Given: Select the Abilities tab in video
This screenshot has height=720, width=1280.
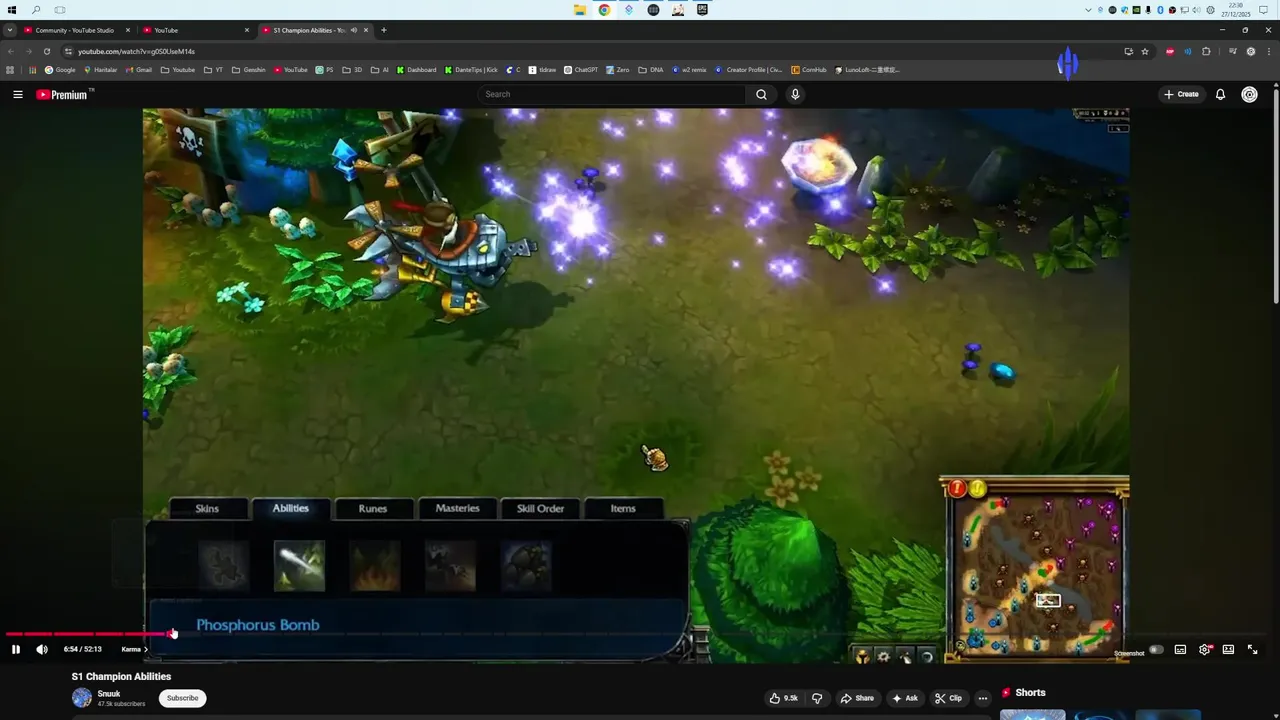Looking at the screenshot, I should tap(291, 508).
